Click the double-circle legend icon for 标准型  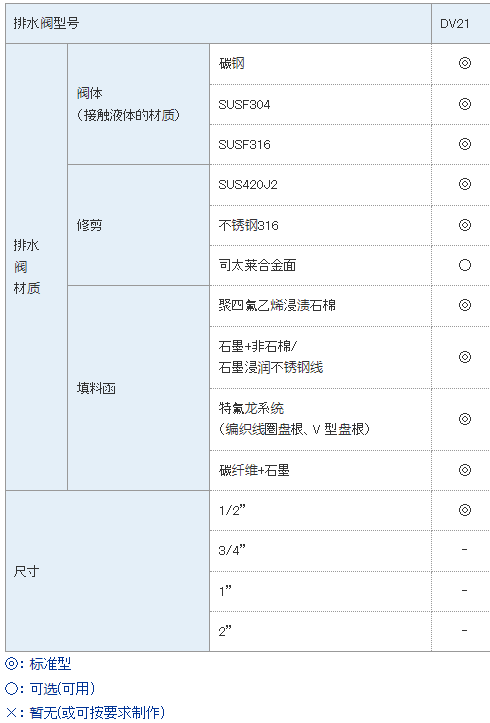pos(11,664)
